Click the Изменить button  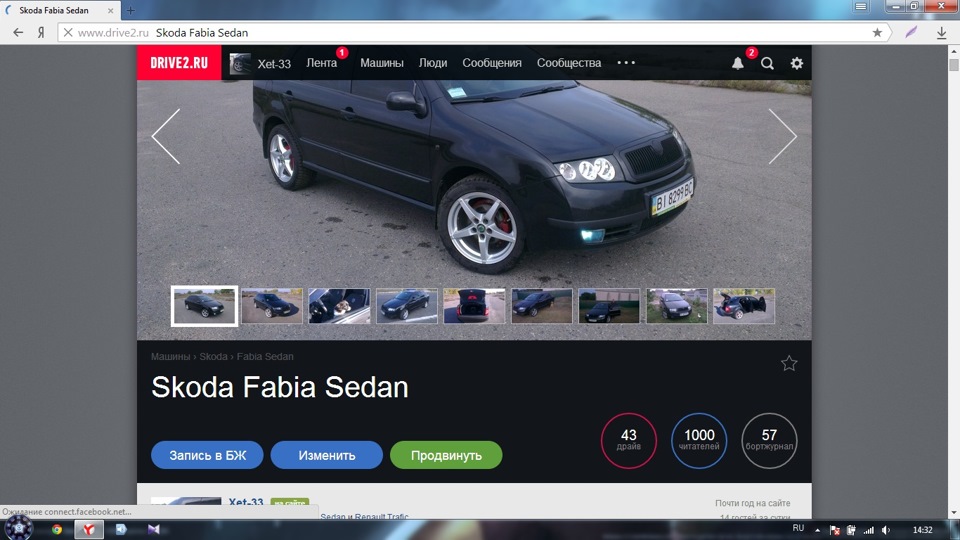pyautogui.click(x=327, y=455)
